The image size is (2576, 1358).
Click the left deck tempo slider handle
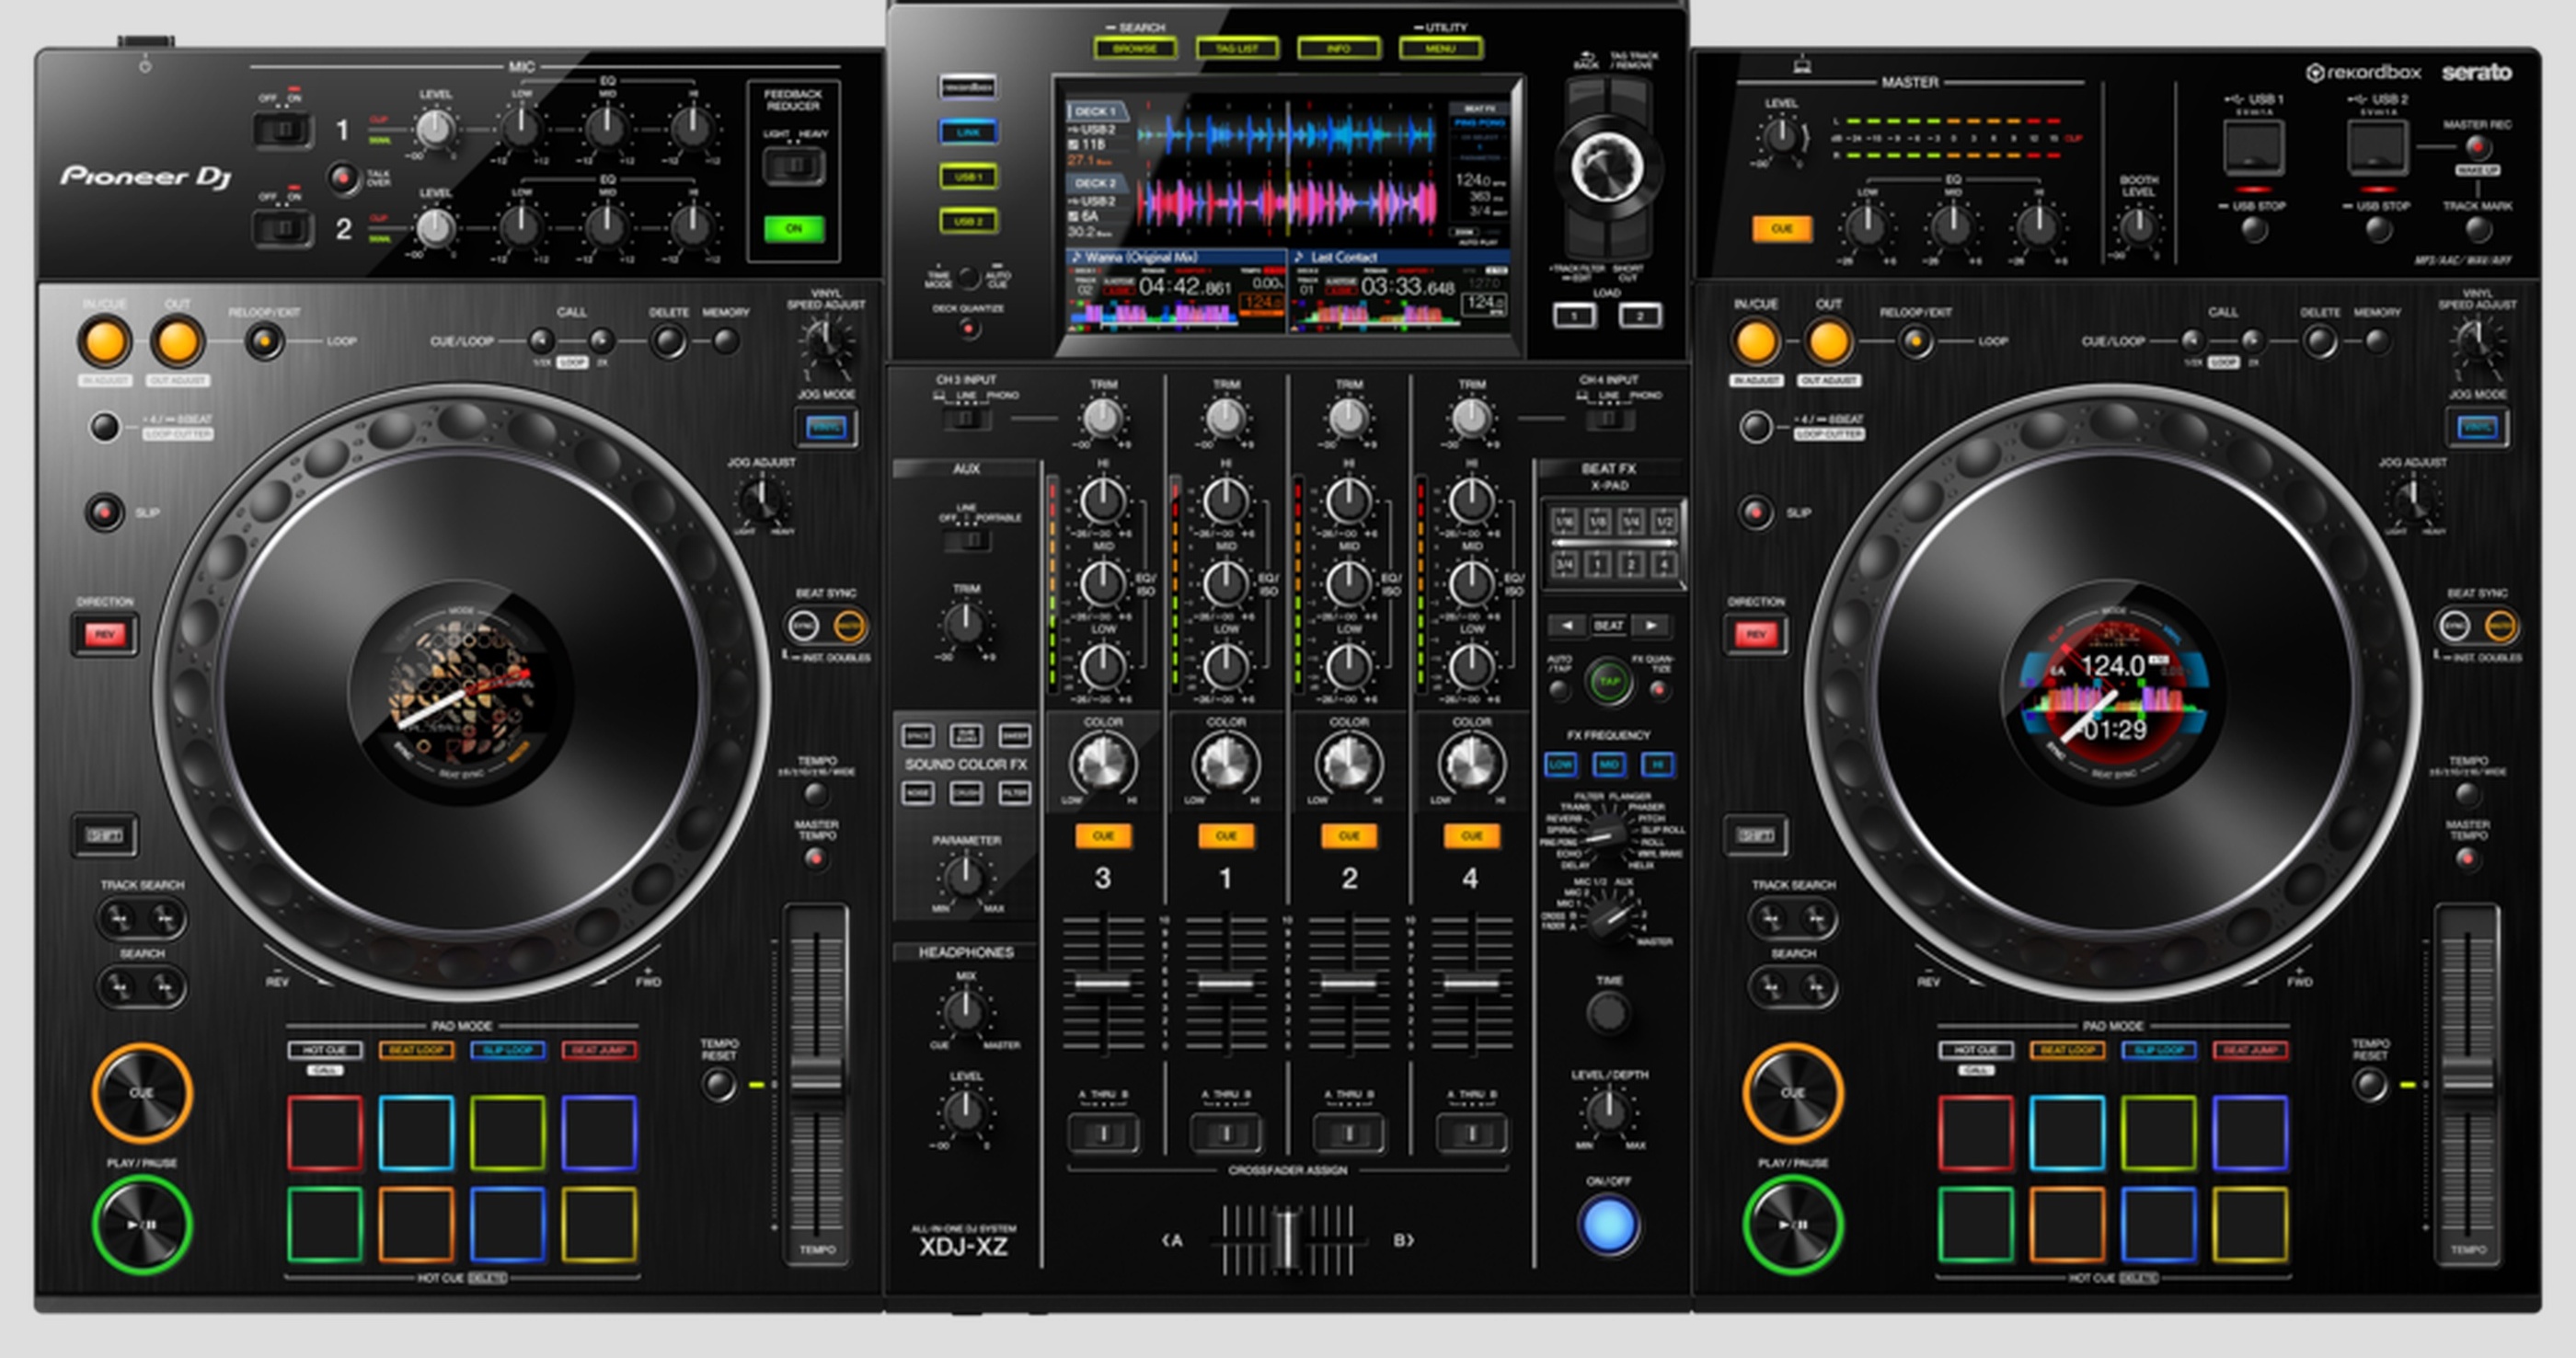(817, 1082)
